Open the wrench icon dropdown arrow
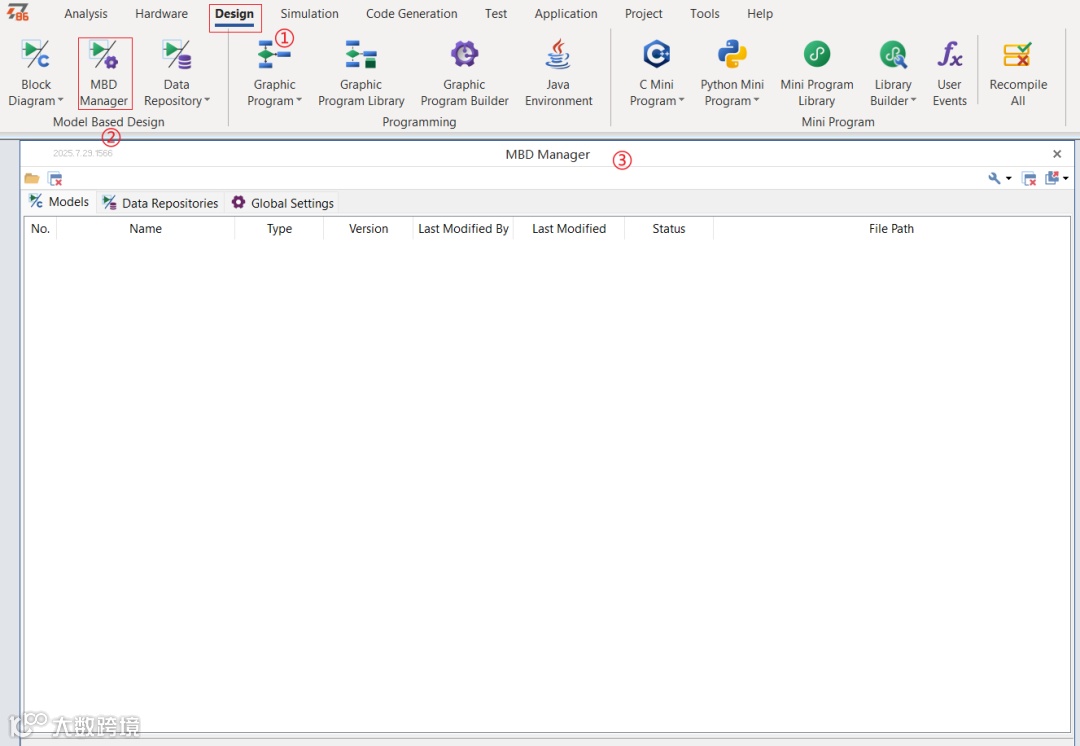This screenshot has height=746, width=1080. [x=1008, y=178]
